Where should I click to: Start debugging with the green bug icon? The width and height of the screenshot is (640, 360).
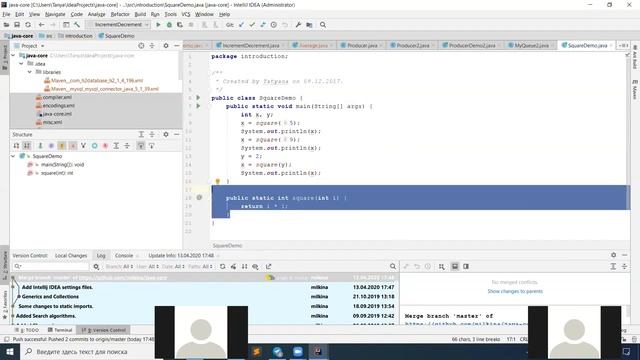pos(169,25)
